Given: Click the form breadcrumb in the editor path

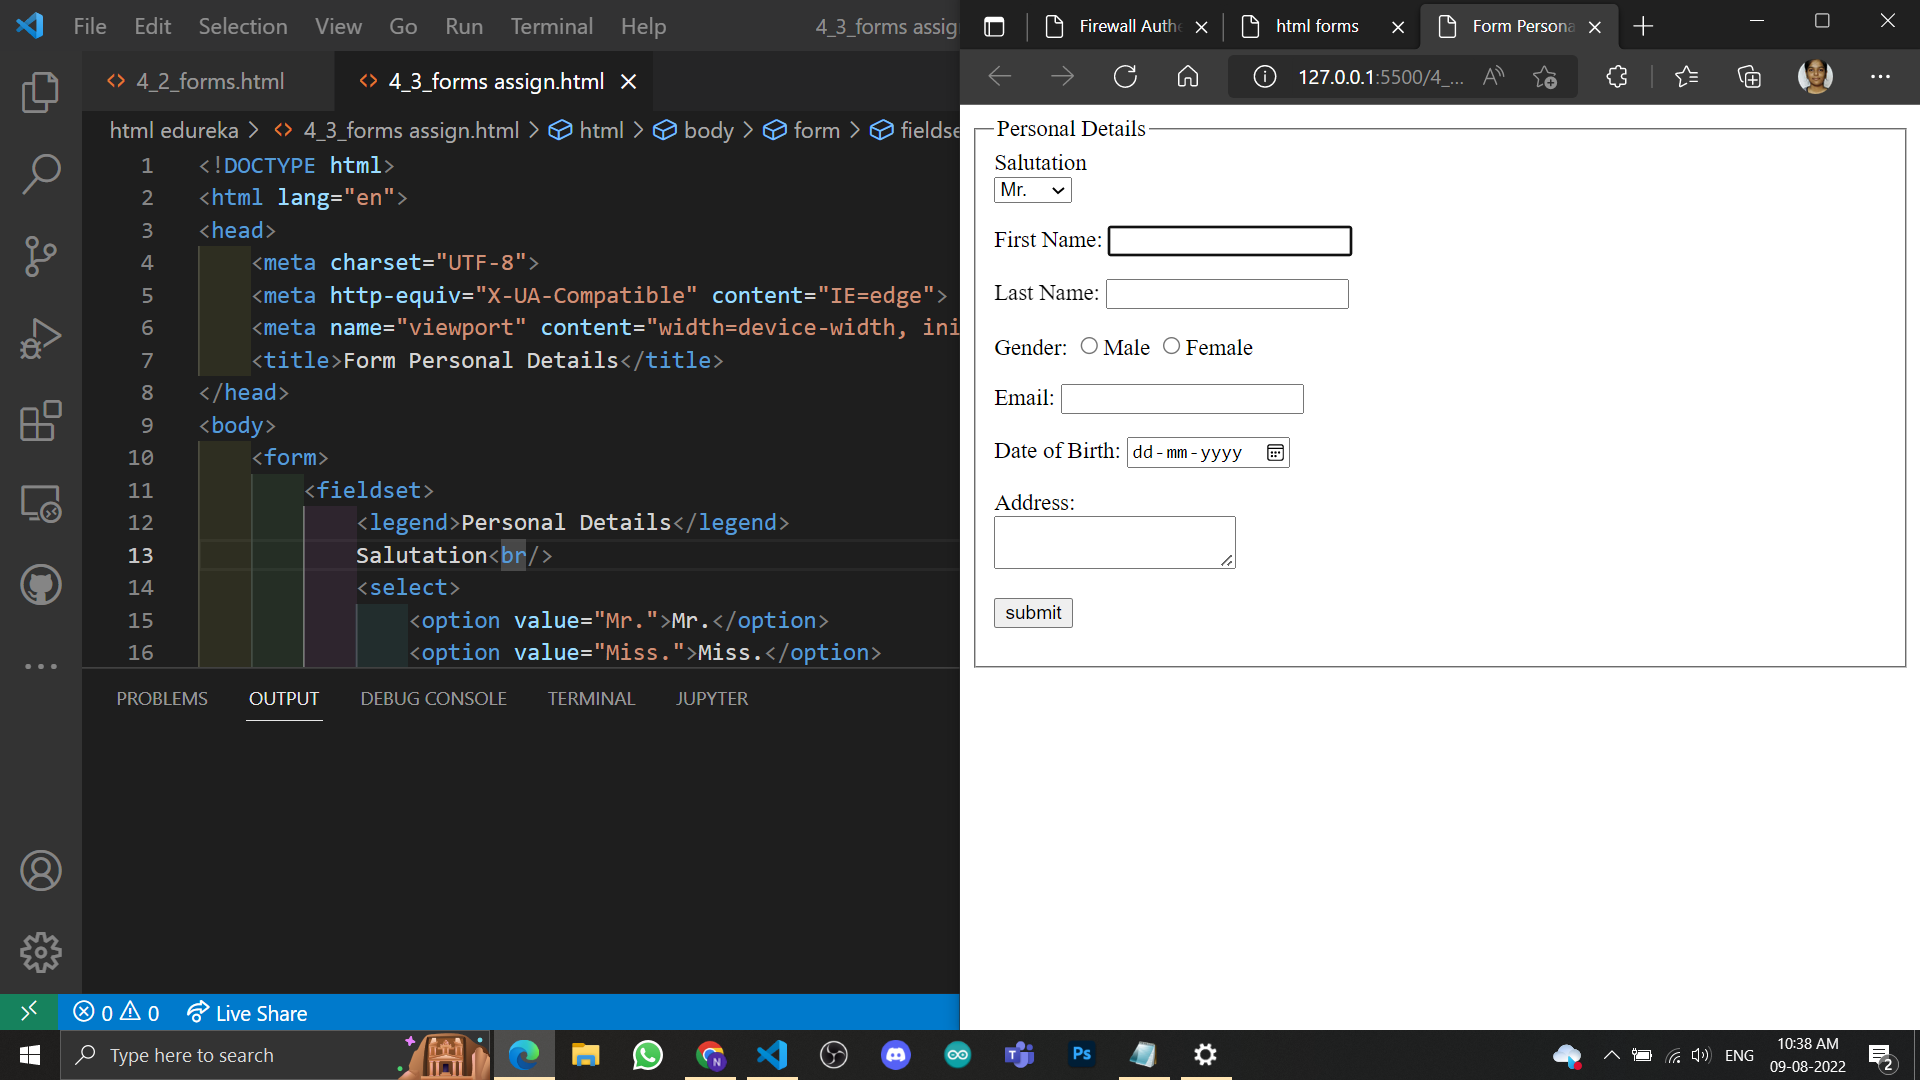Looking at the screenshot, I should coord(815,130).
